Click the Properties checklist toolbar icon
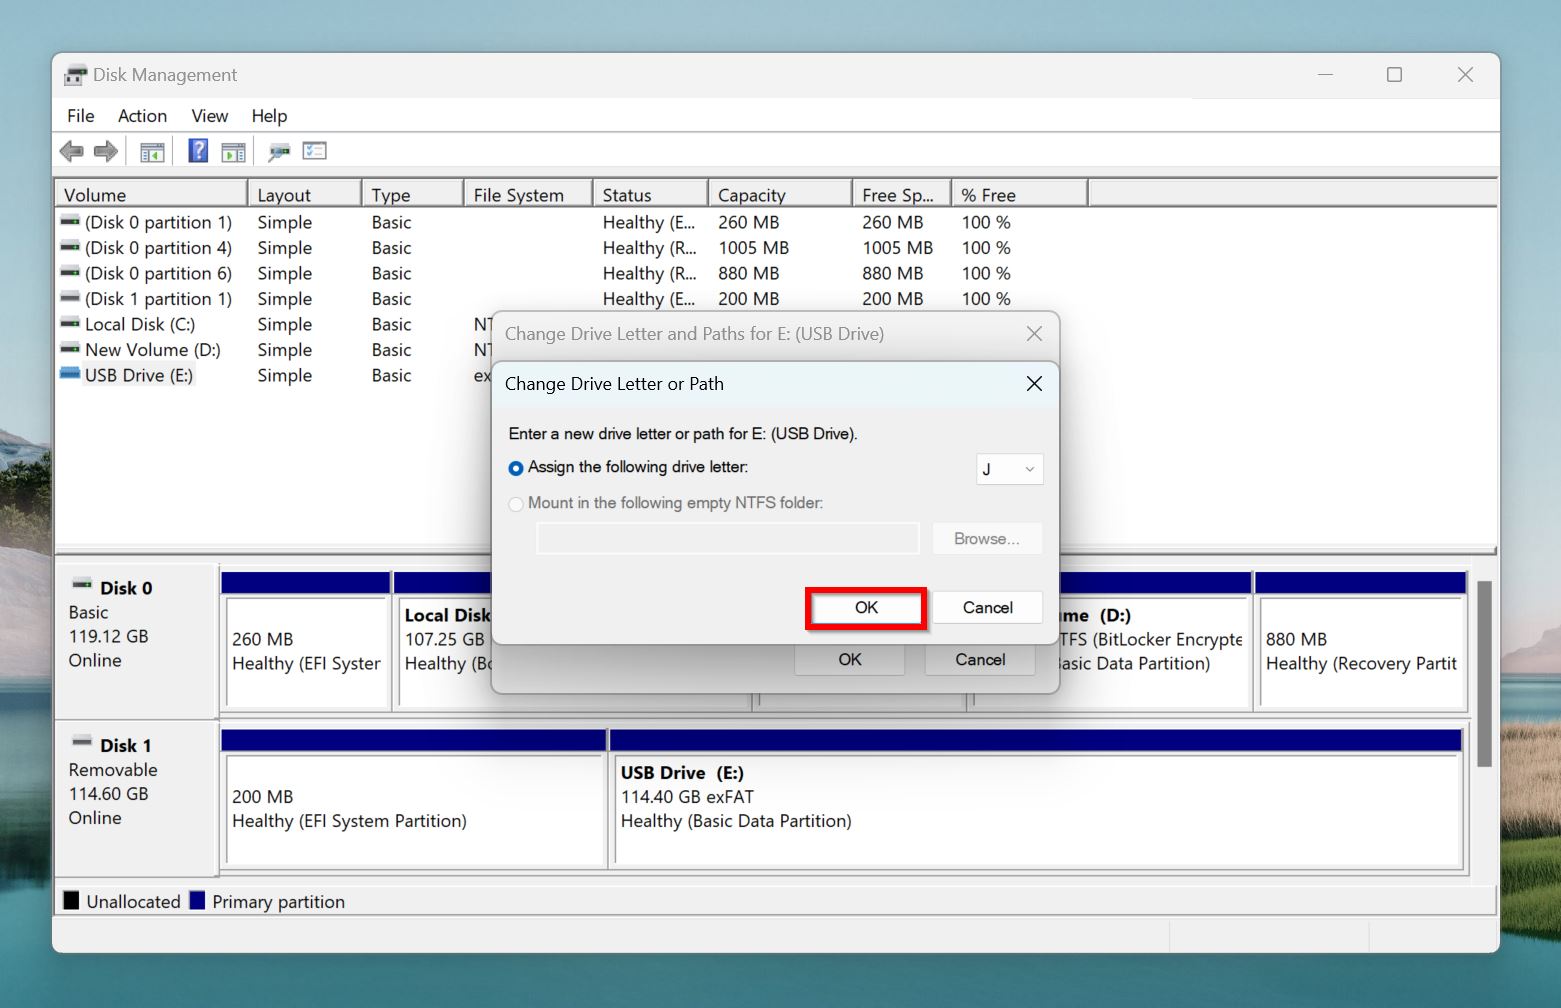Image resolution: width=1561 pixels, height=1008 pixels. click(315, 151)
